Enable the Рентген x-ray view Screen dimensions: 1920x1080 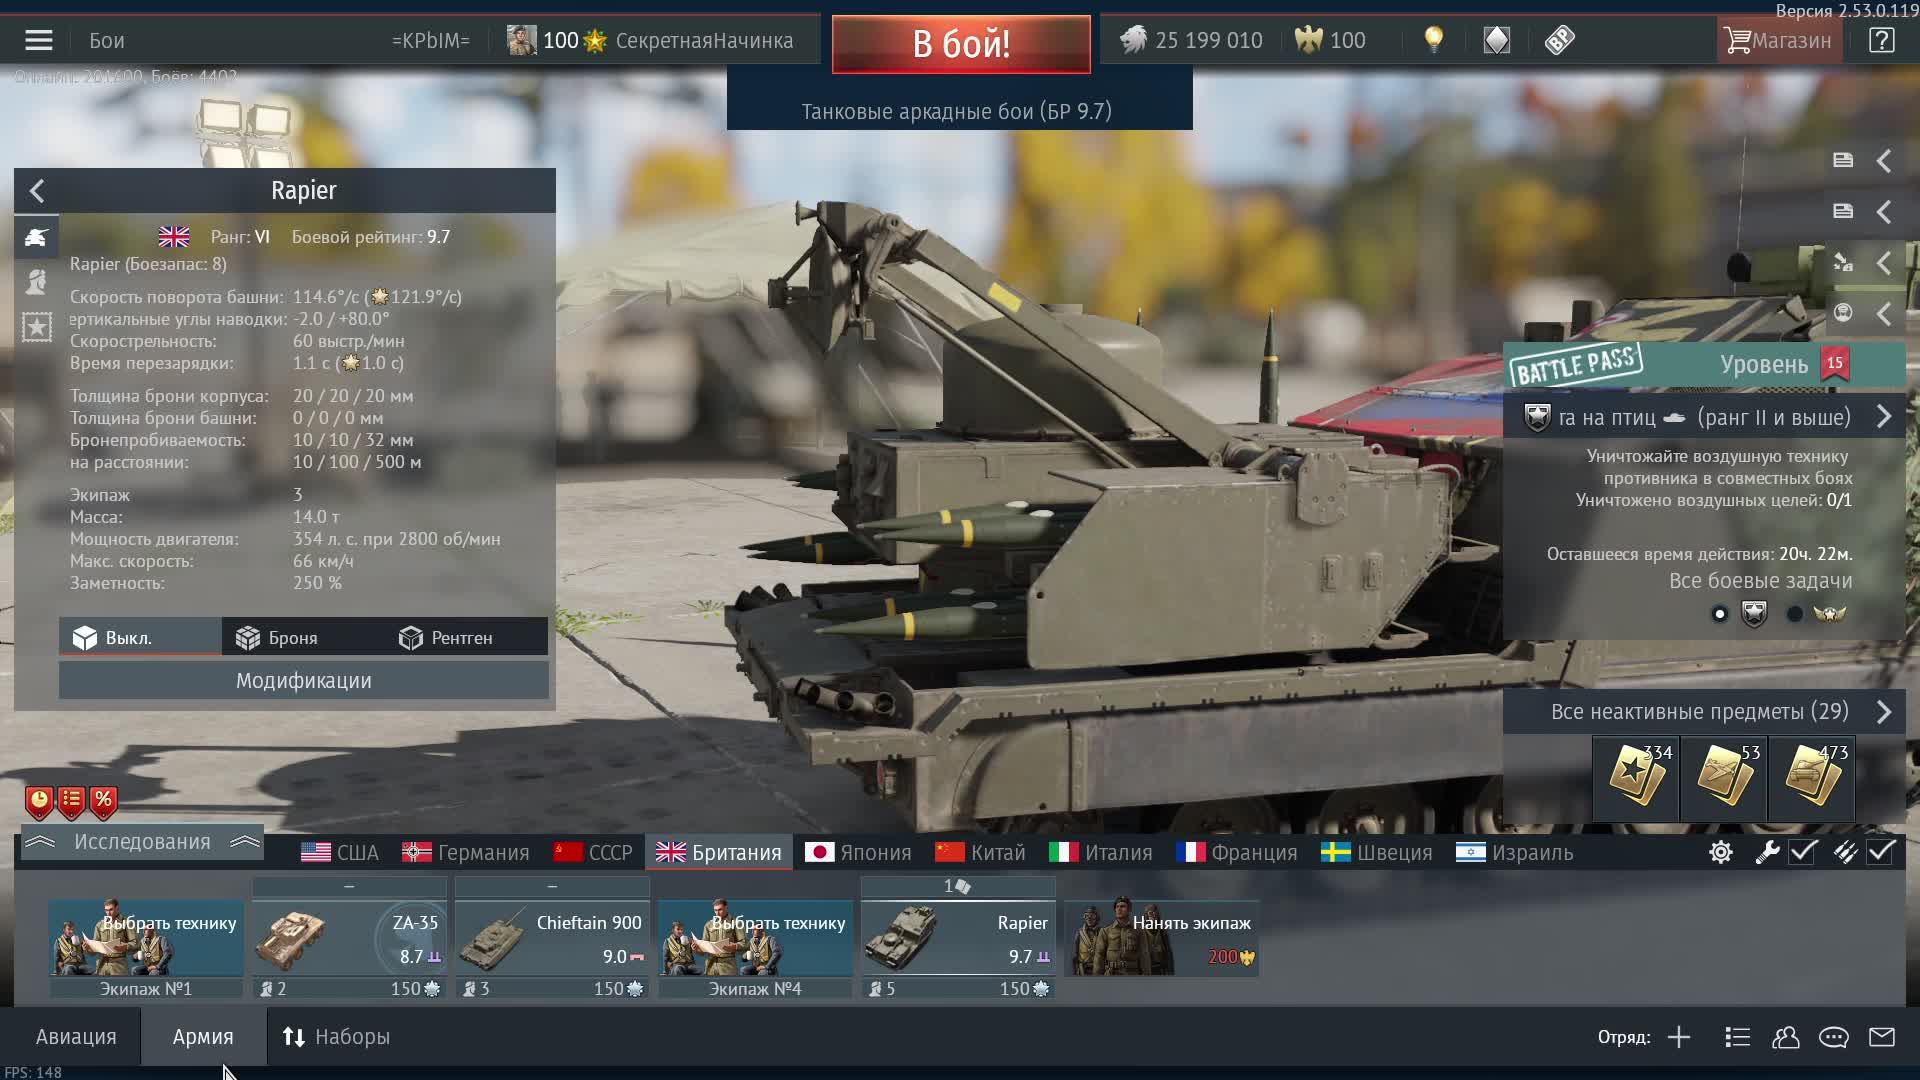click(446, 638)
